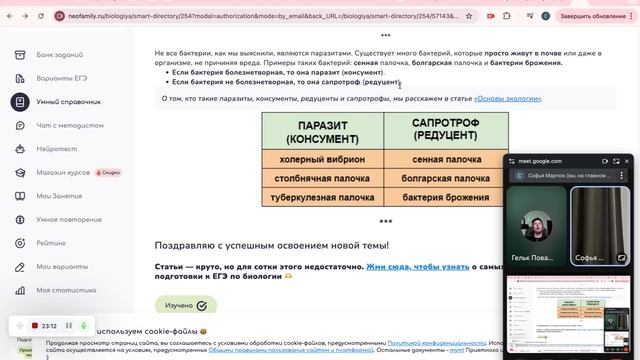Go to Варианты ЕГЭ
This screenshot has height=360, width=640.
[x=61, y=78]
